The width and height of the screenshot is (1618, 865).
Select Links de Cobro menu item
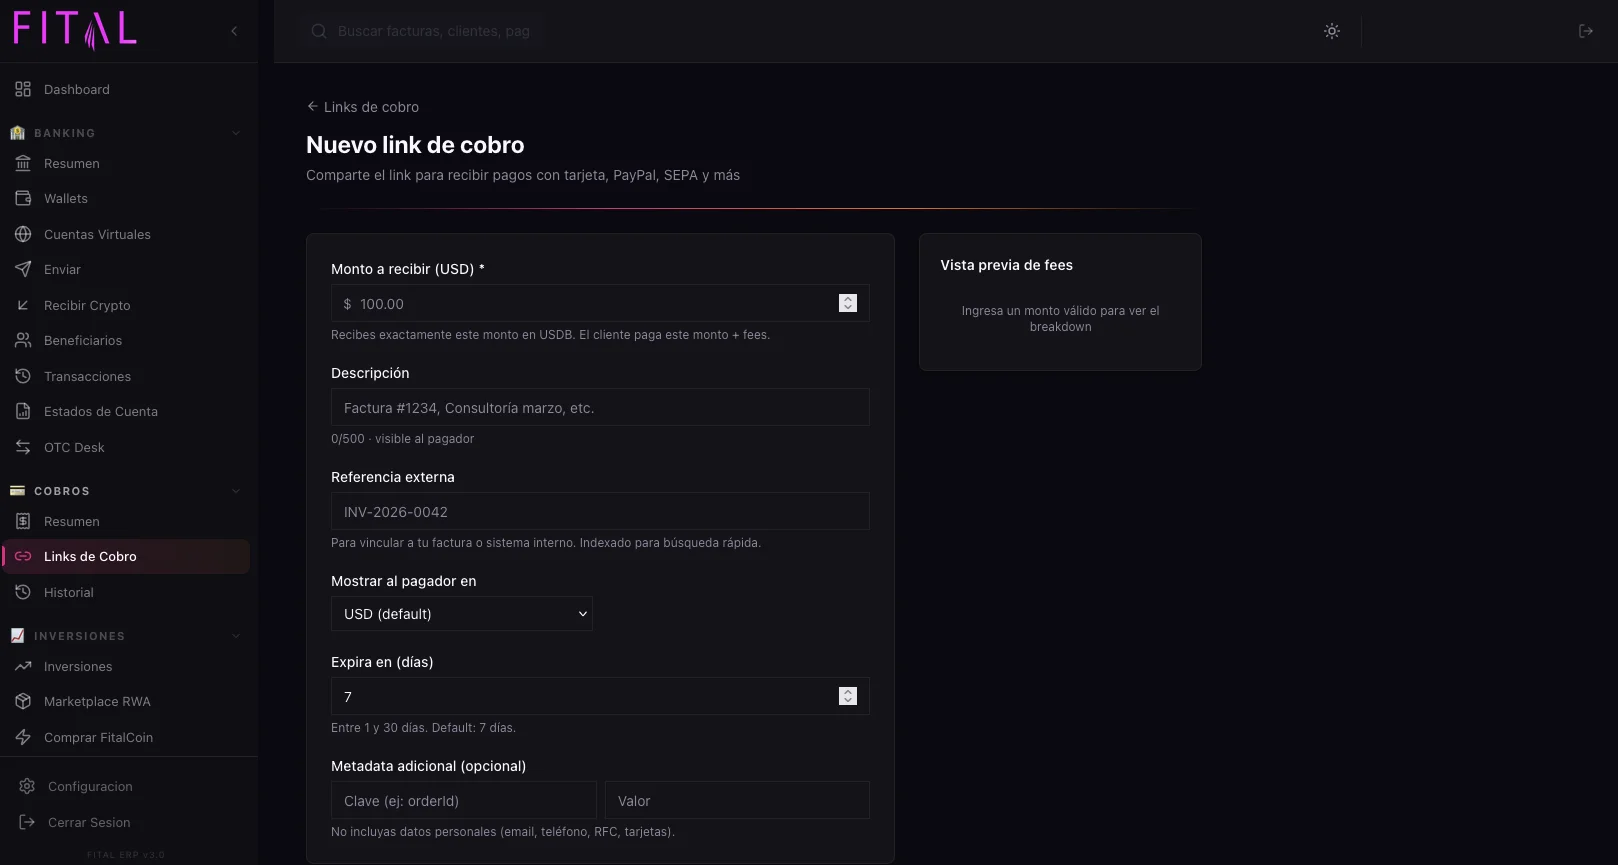pyautogui.click(x=126, y=556)
